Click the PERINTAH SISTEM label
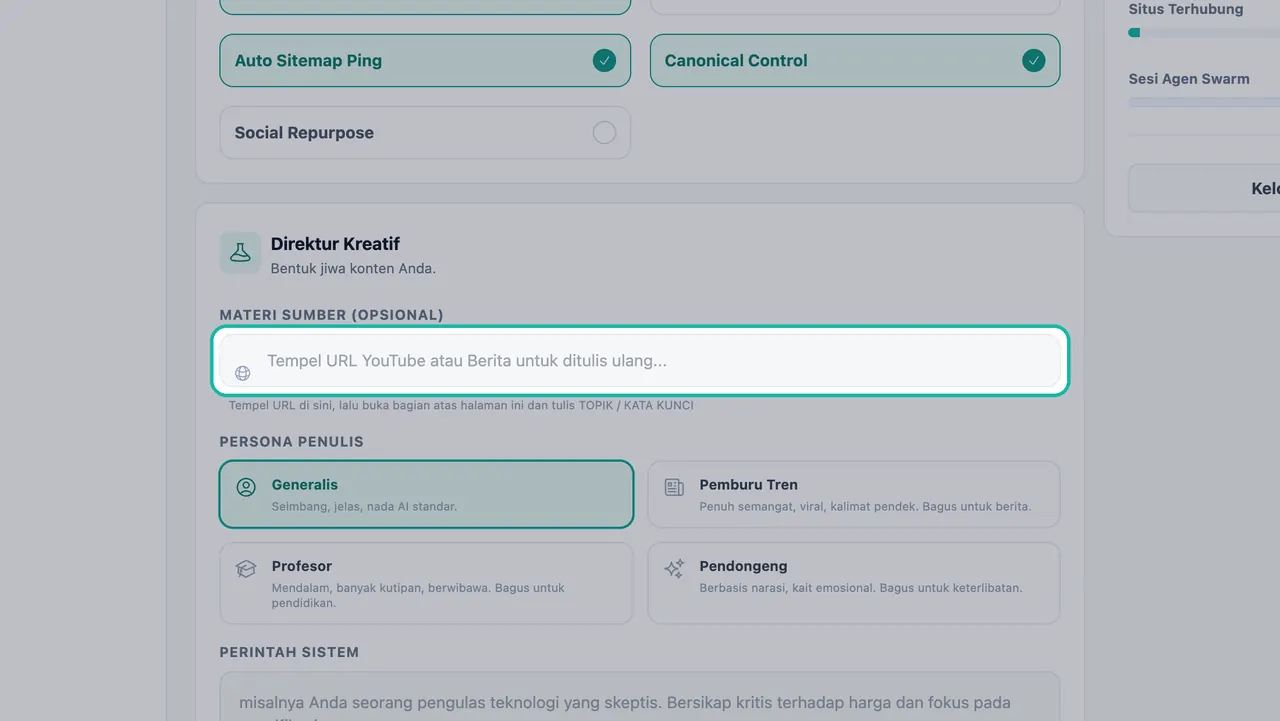 coord(289,652)
